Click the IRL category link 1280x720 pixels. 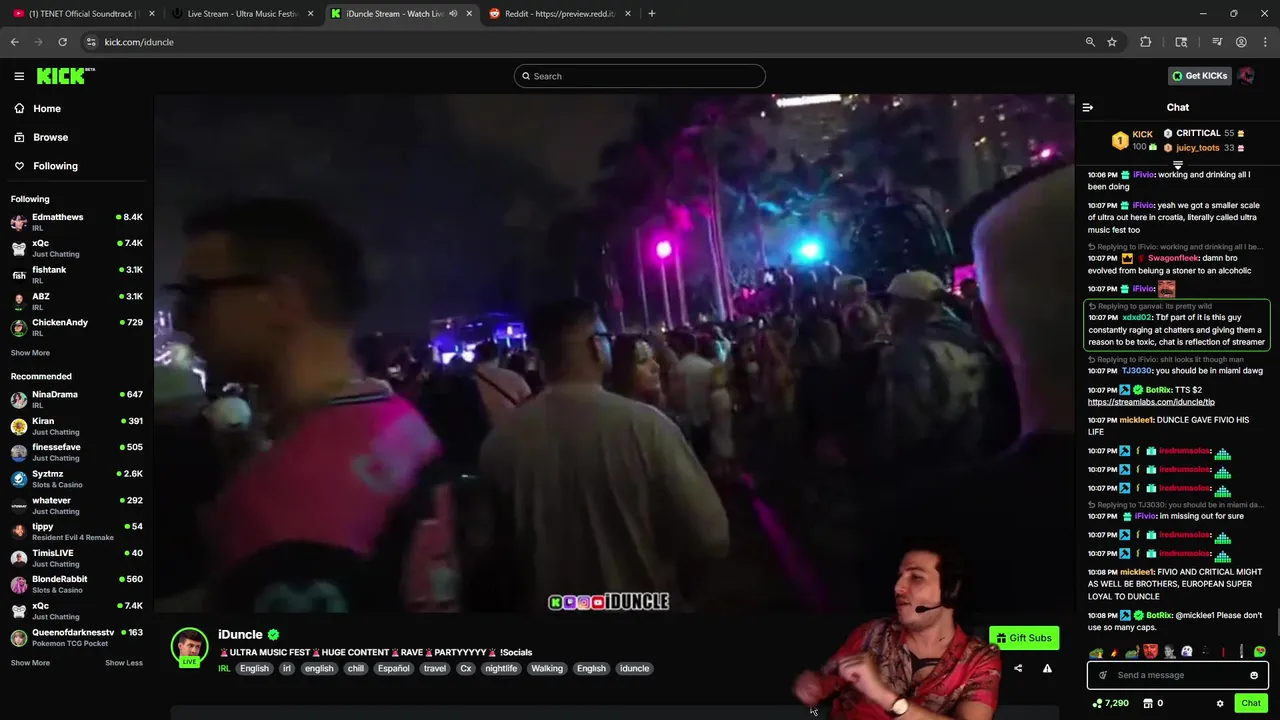pos(224,668)
